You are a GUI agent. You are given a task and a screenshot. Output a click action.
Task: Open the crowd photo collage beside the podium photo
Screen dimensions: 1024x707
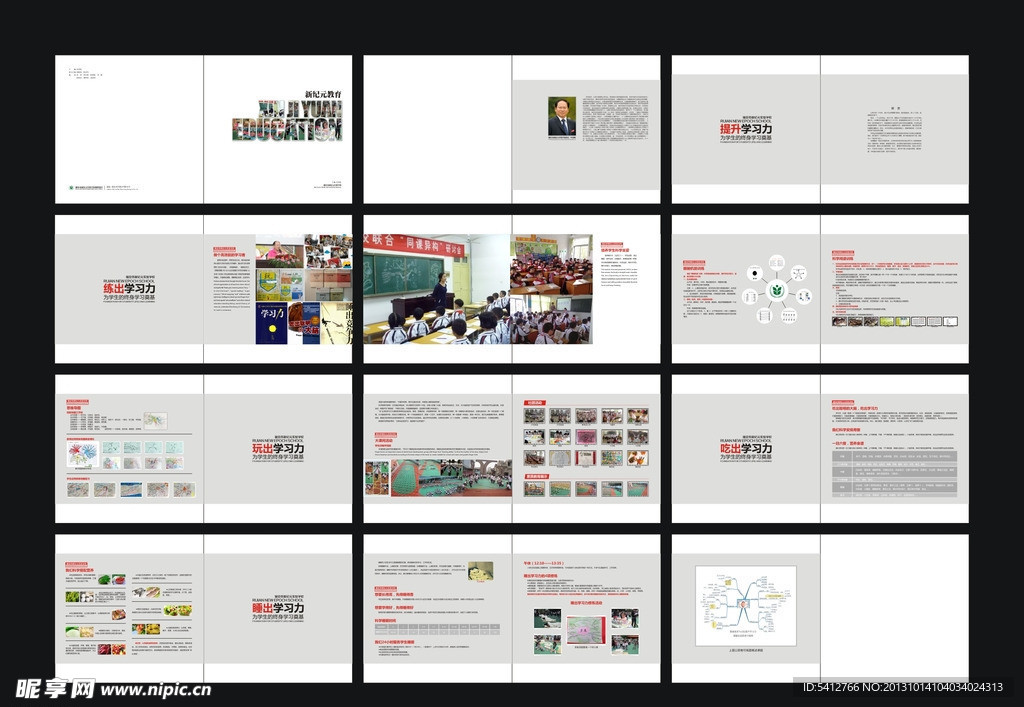(328, 251)
